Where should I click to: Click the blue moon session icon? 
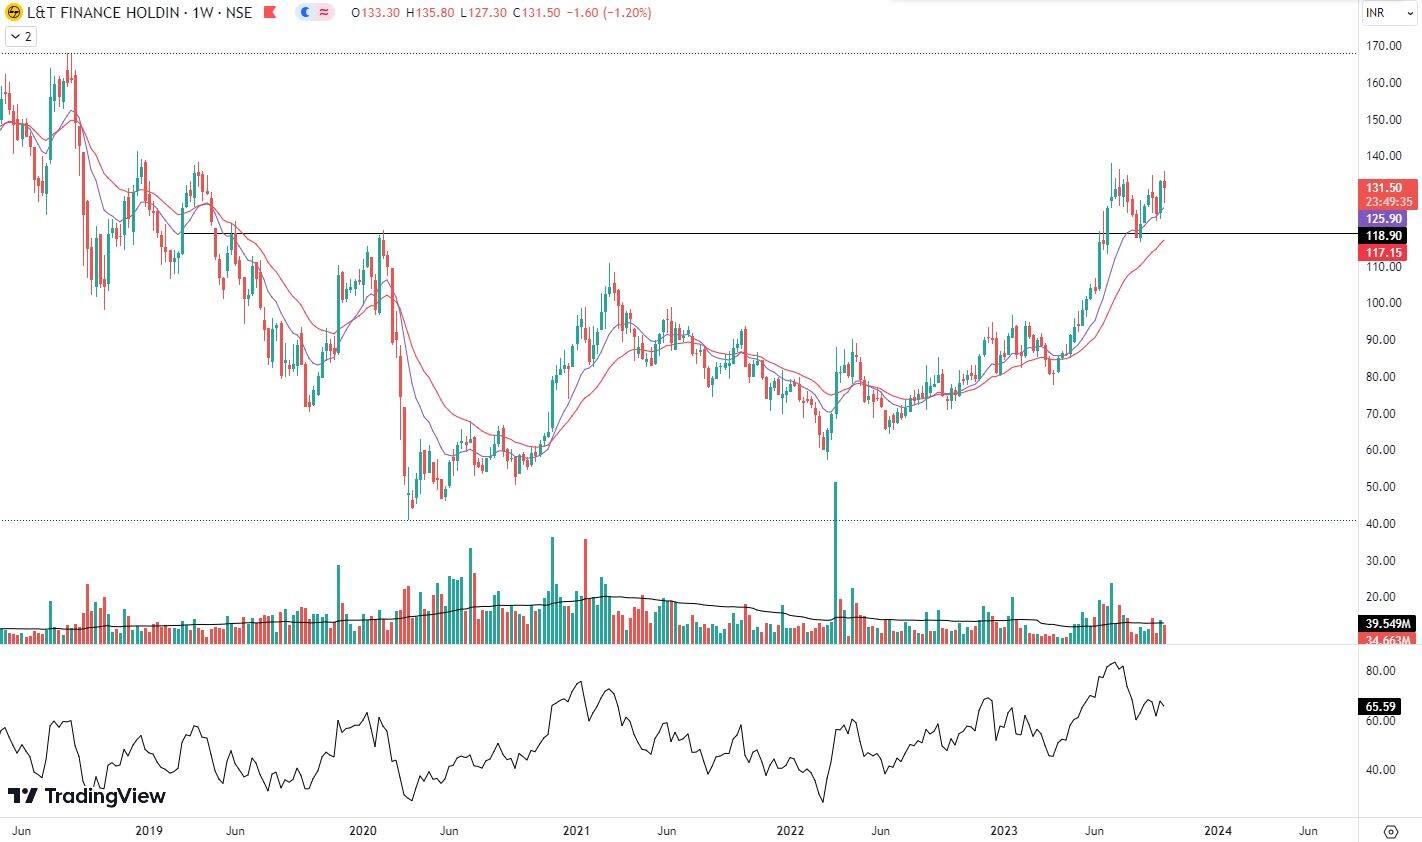[x=306, y=13]
